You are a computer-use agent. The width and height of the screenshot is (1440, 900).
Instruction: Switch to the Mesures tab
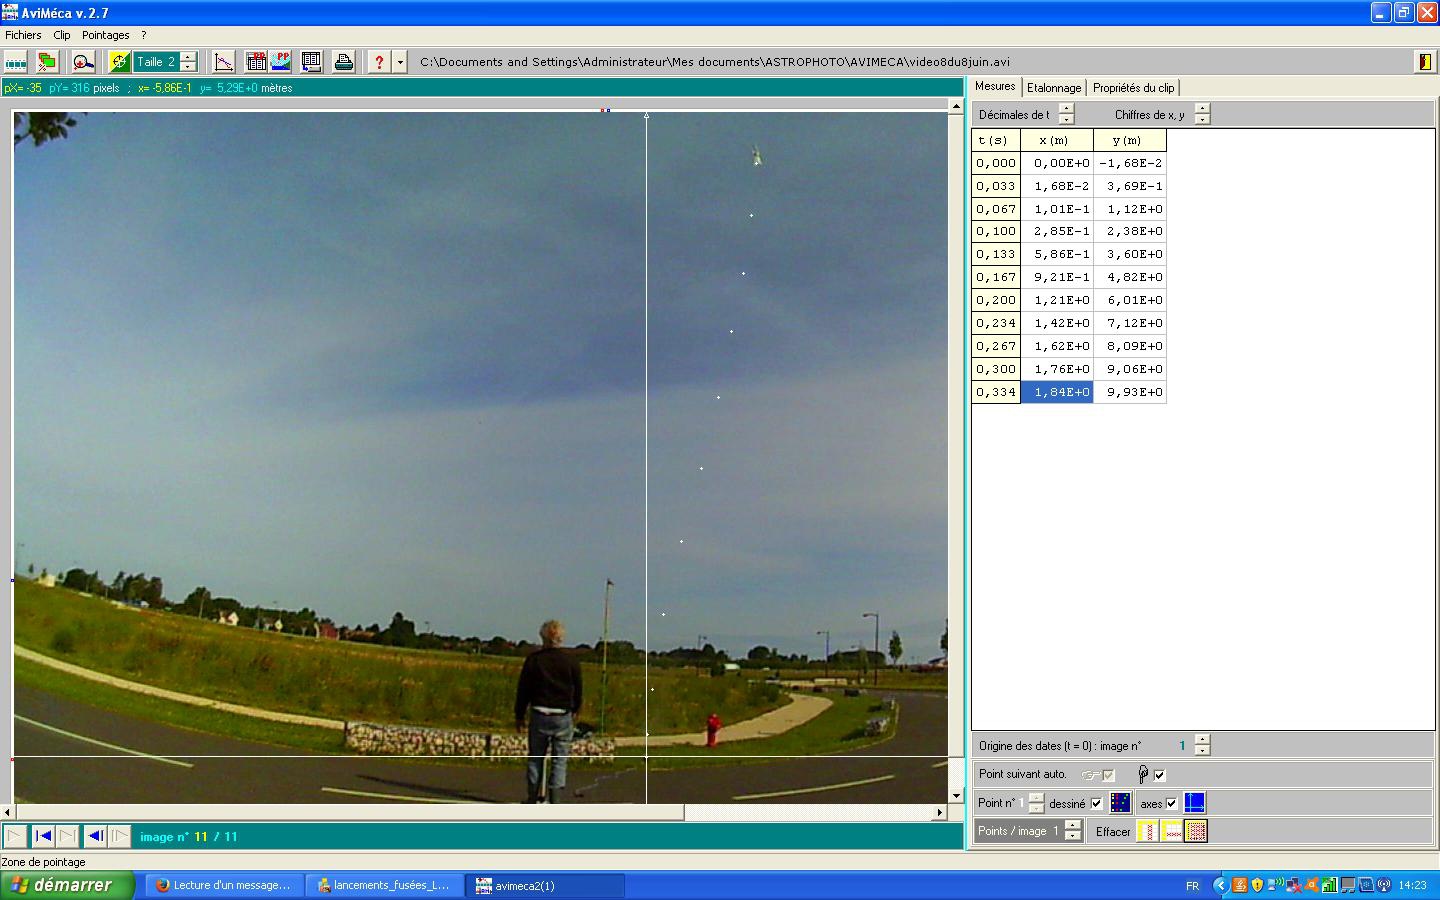point(995,87)
